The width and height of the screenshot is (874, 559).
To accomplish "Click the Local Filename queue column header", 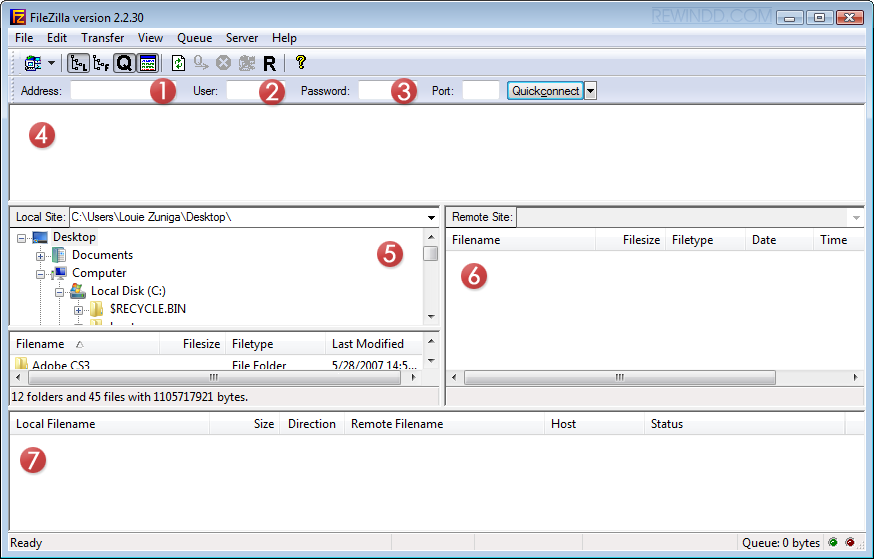I will (110, 424).
